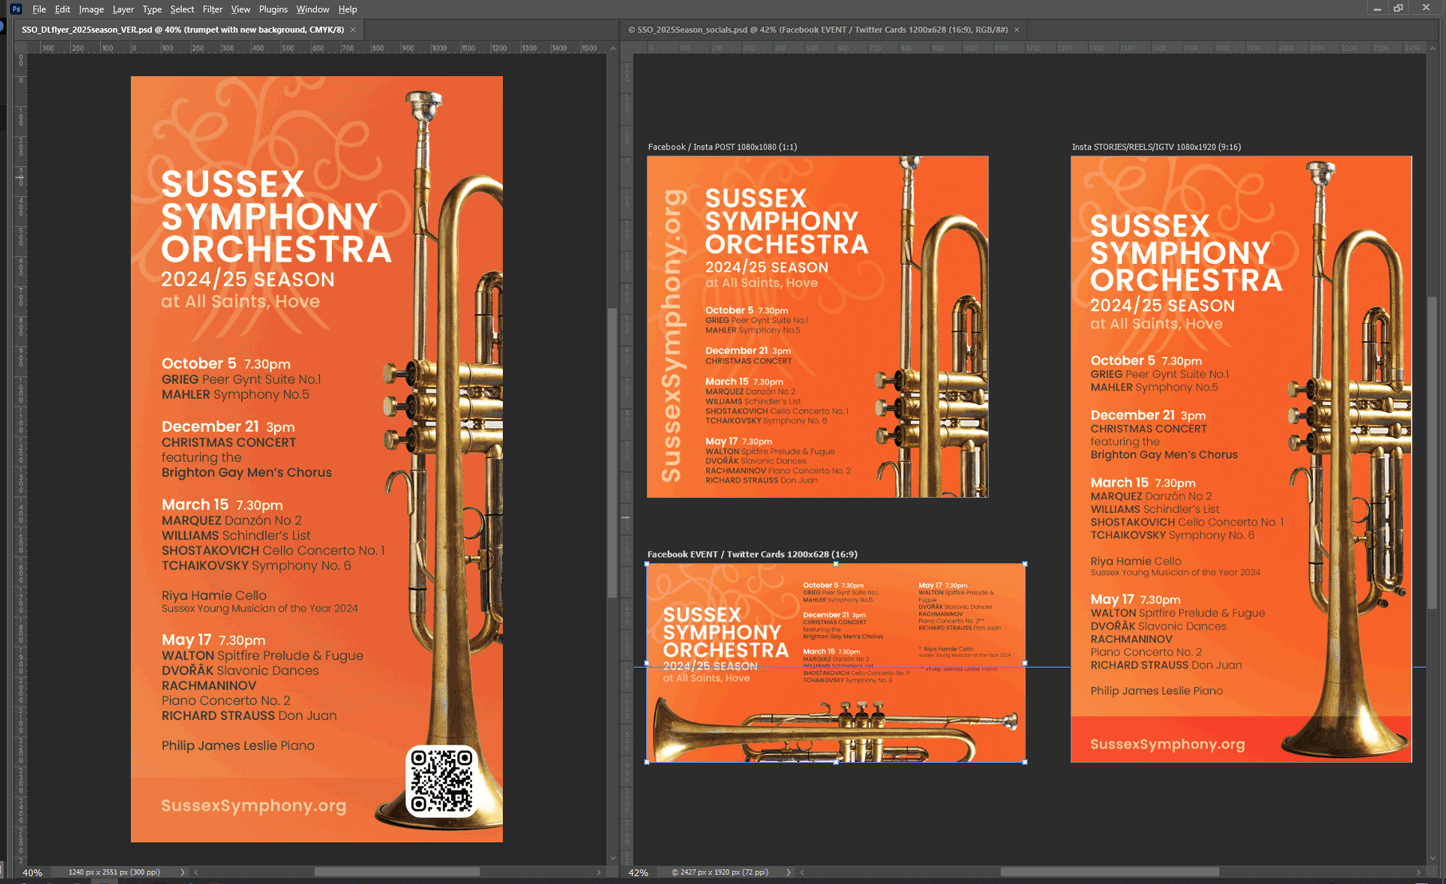Click the flyer document horizontal scrollbar thumb
Screen dimensions: 1446x884
coord(397,872)
